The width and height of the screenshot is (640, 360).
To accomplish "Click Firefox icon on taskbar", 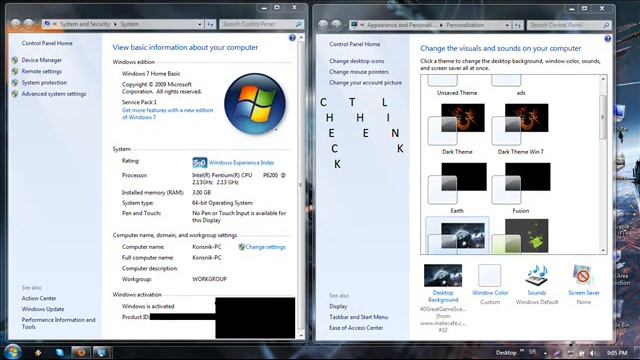I will pos(81,352).
